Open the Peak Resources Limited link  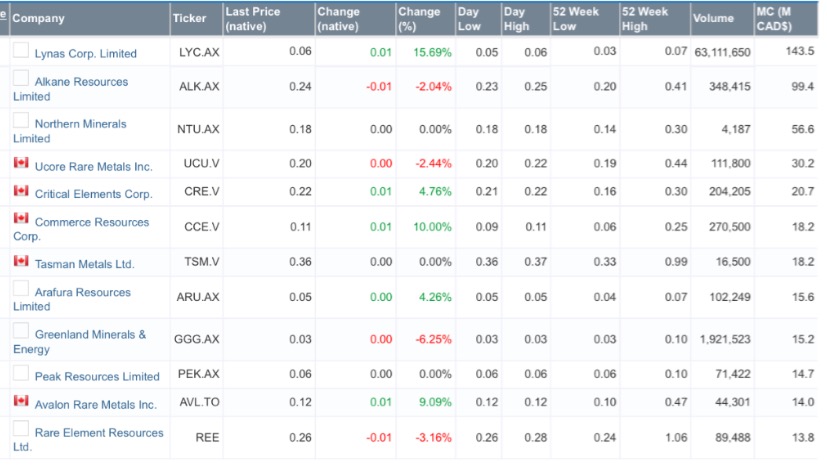coord(97,377)
